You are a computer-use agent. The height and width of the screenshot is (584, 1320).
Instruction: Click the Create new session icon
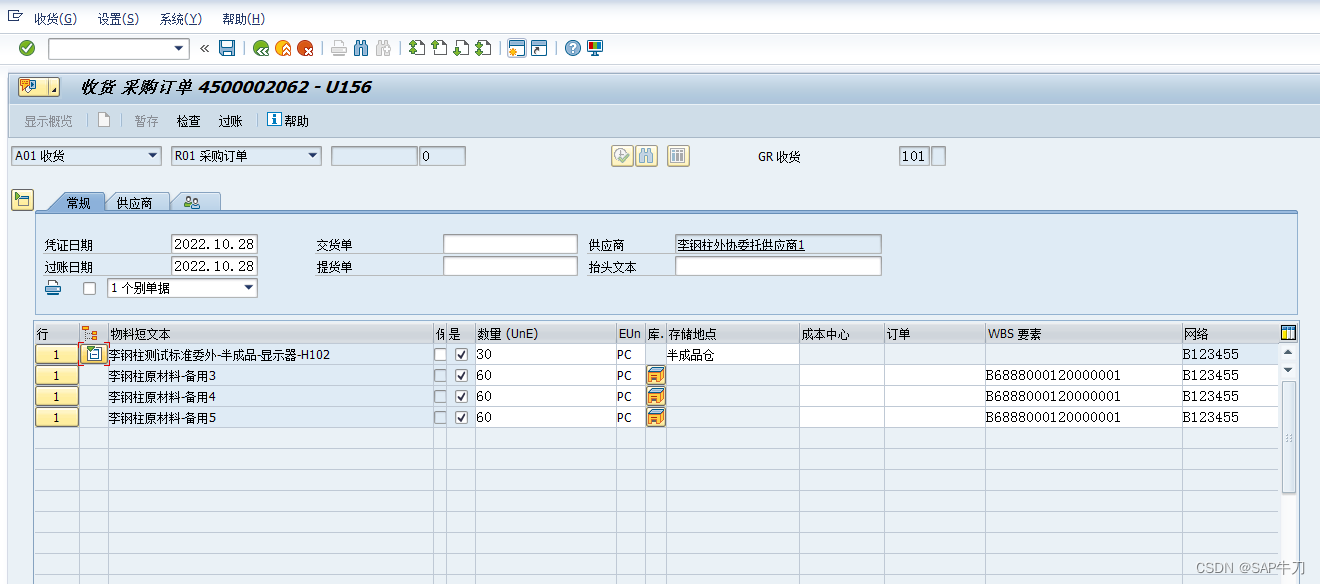(517, 48)
